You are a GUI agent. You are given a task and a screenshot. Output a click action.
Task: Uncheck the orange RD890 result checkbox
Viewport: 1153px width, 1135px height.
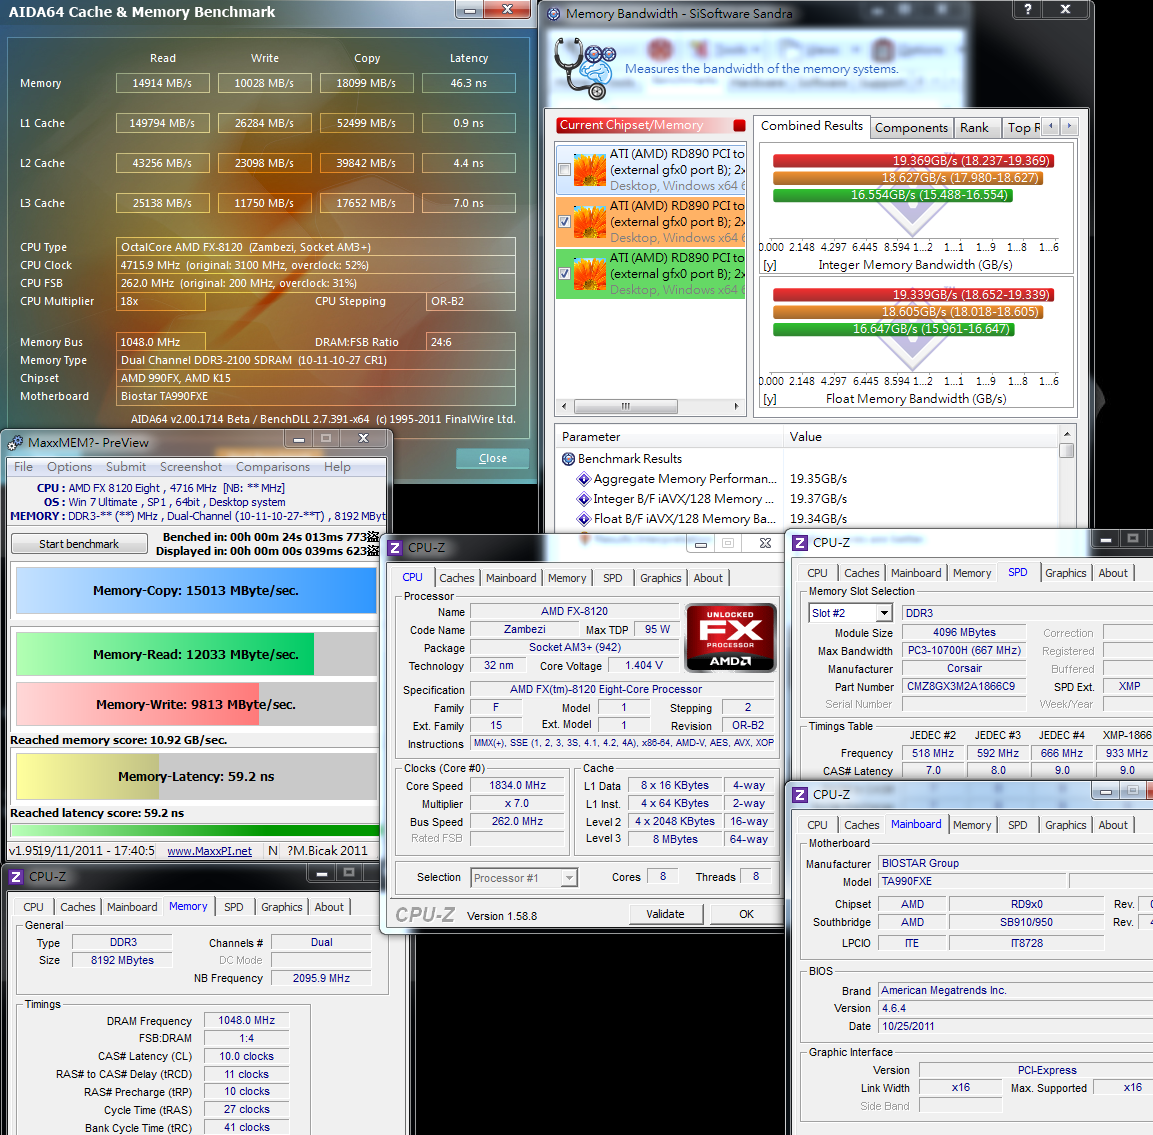pos(564,221)
